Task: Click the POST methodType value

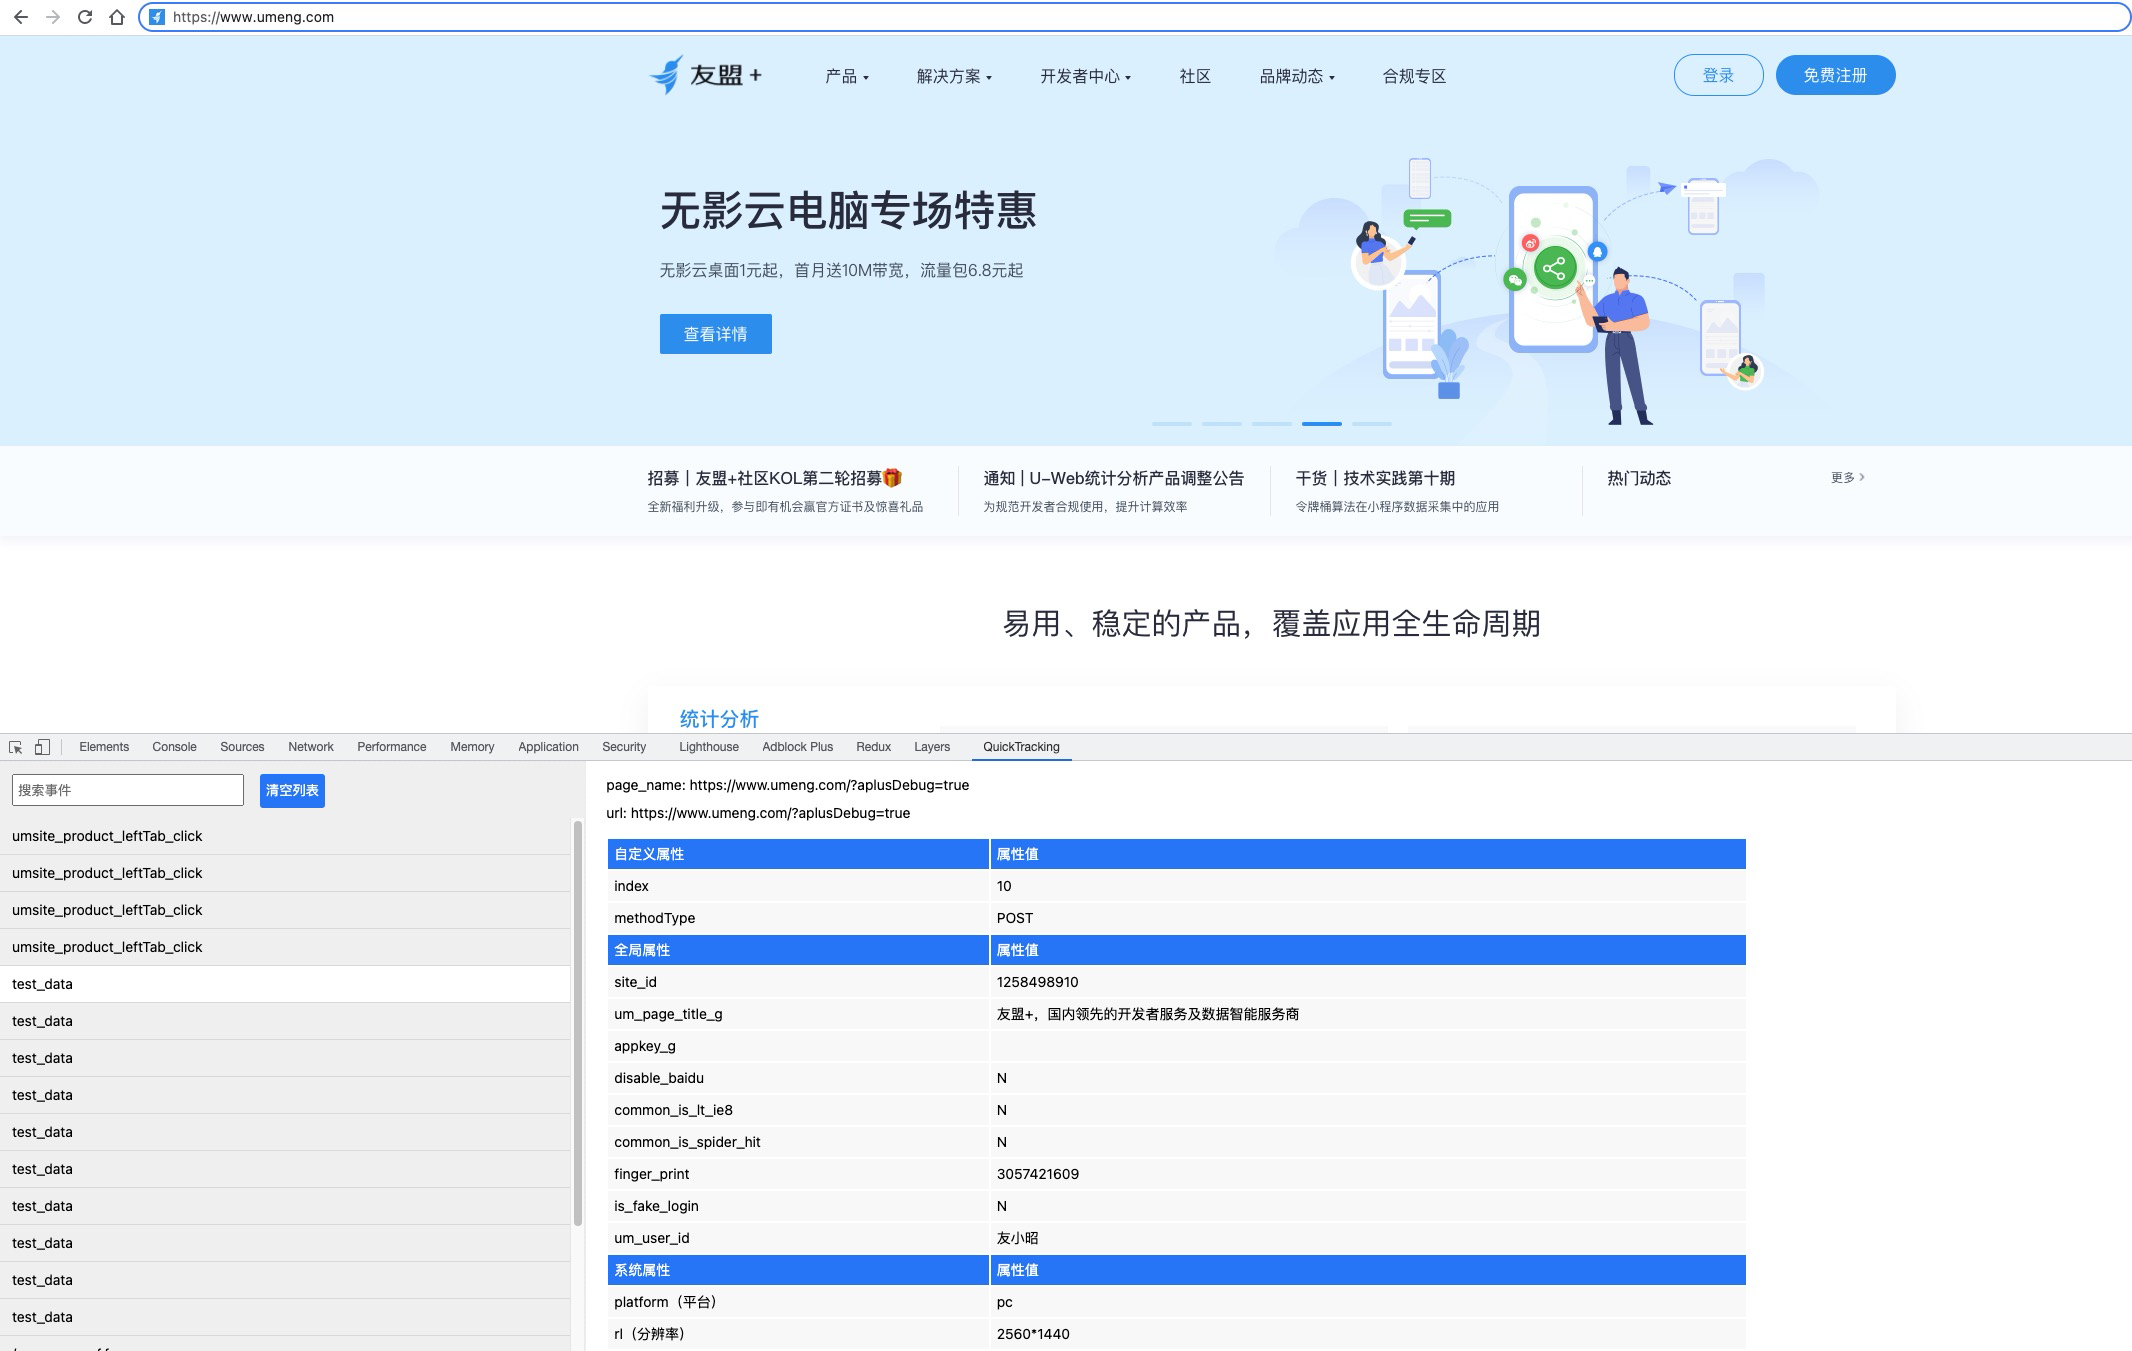Action: 1015,918
